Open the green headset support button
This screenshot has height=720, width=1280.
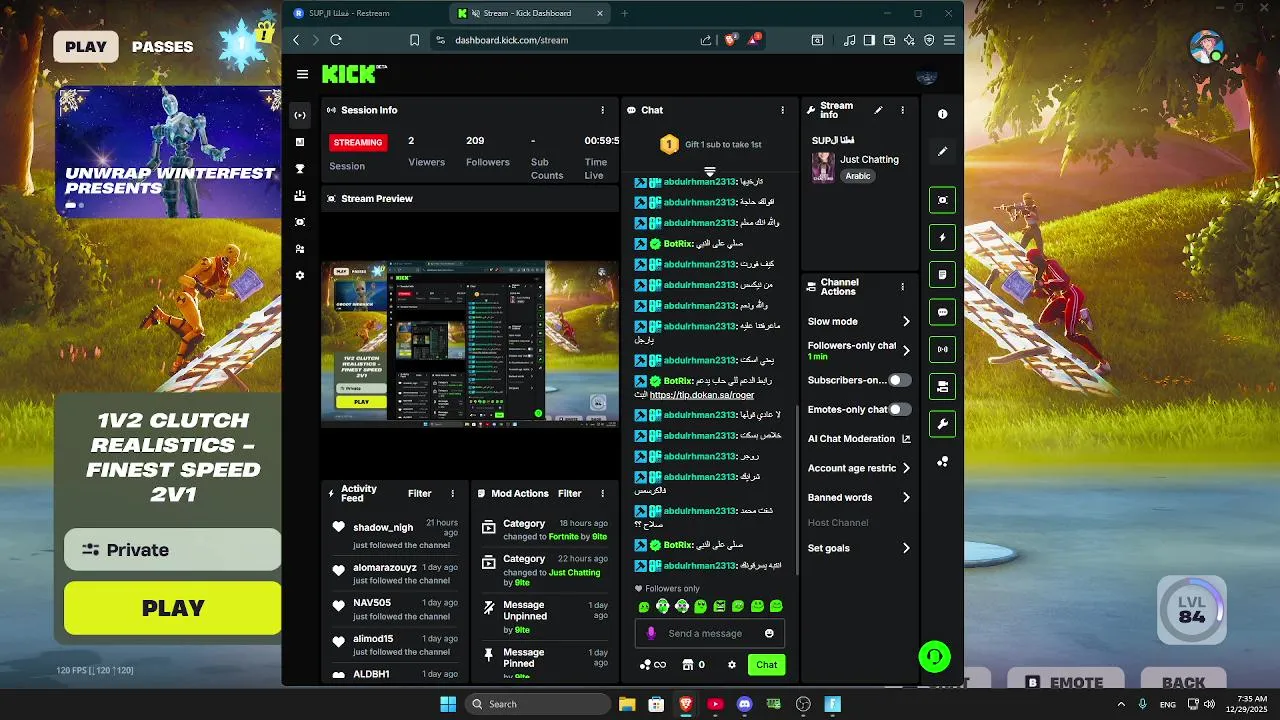tap(934, 656)
